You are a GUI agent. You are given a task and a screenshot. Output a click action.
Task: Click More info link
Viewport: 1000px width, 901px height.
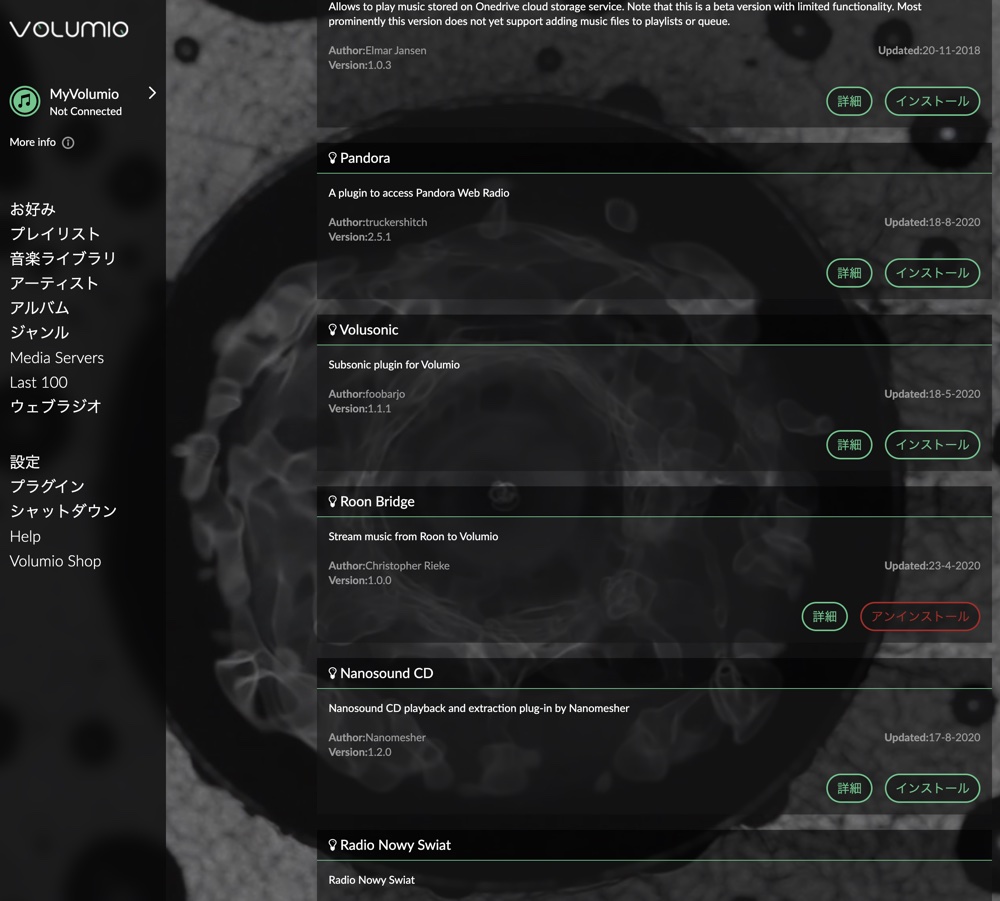33,142
